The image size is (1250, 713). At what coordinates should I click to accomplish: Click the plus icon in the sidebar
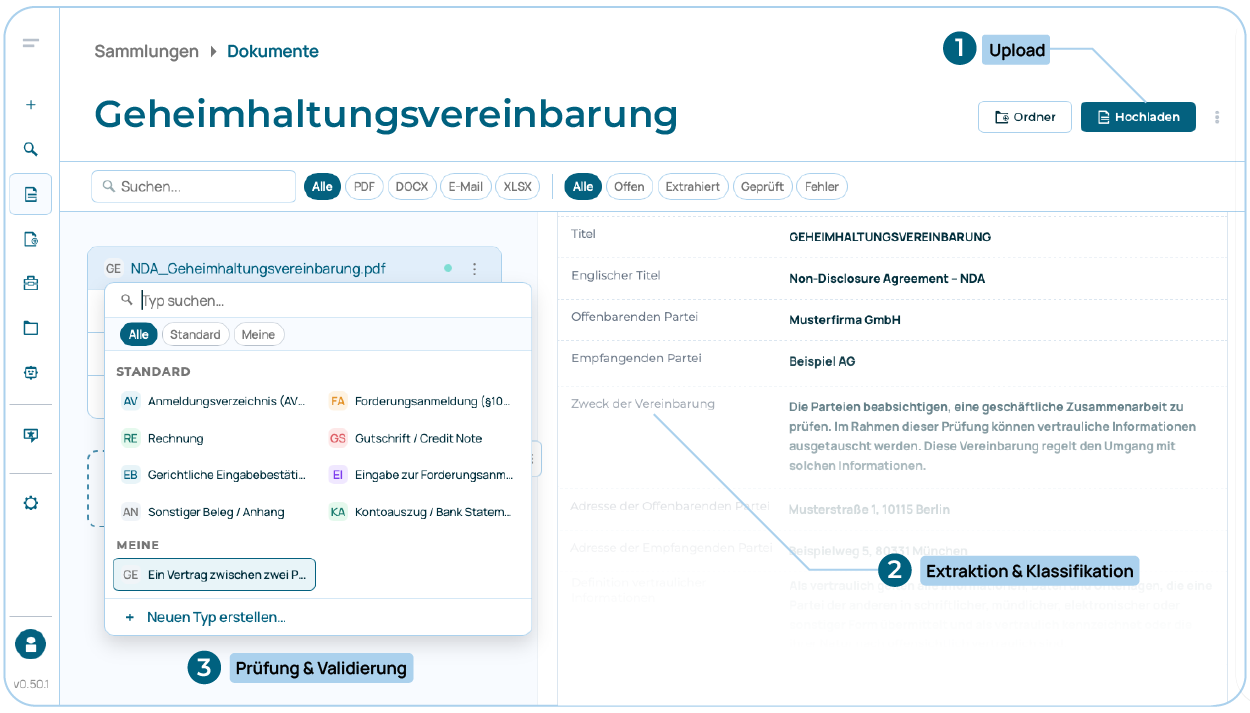(x=31, y=104)
